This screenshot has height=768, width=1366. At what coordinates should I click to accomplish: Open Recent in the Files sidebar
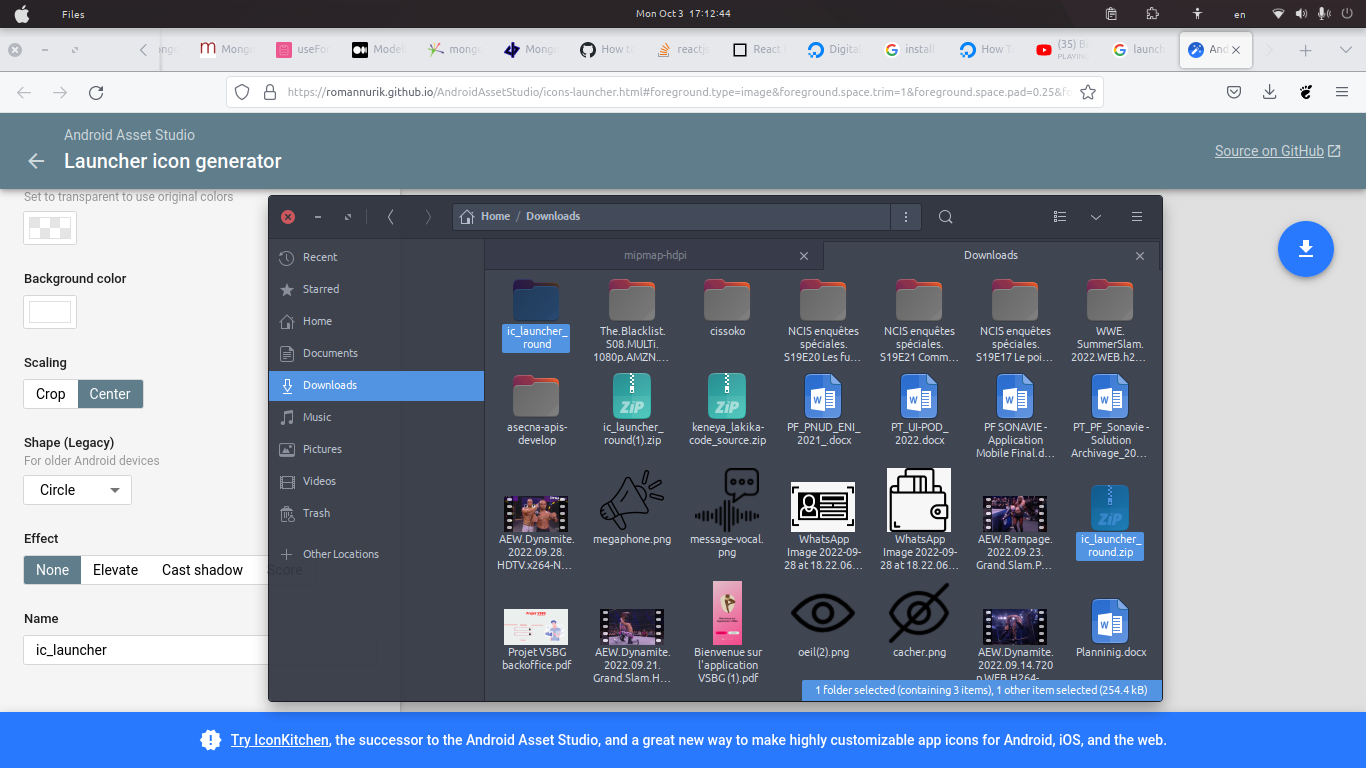[x=376, y=257]
